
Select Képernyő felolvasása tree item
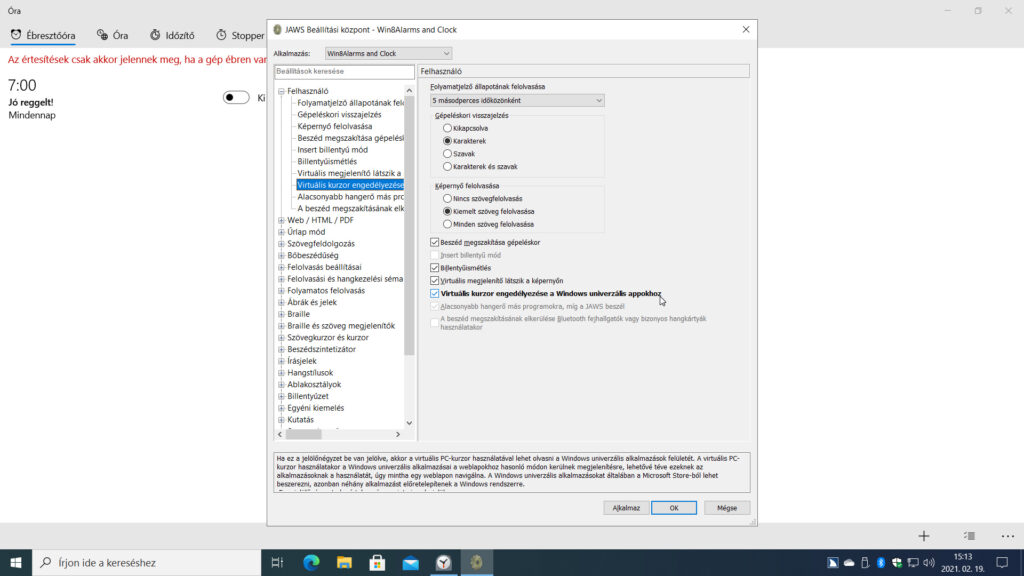click(334, 126)
